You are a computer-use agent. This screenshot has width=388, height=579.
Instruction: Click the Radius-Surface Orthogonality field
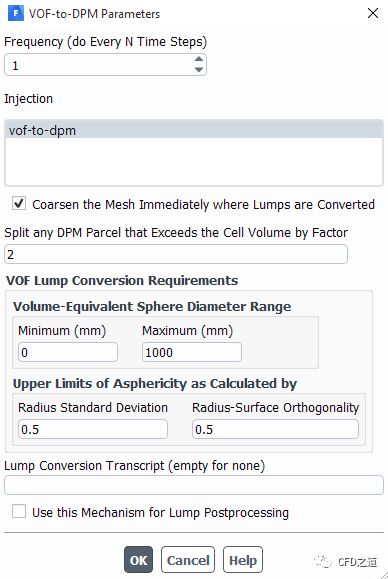pyautogui.click(x=275, y=429)
